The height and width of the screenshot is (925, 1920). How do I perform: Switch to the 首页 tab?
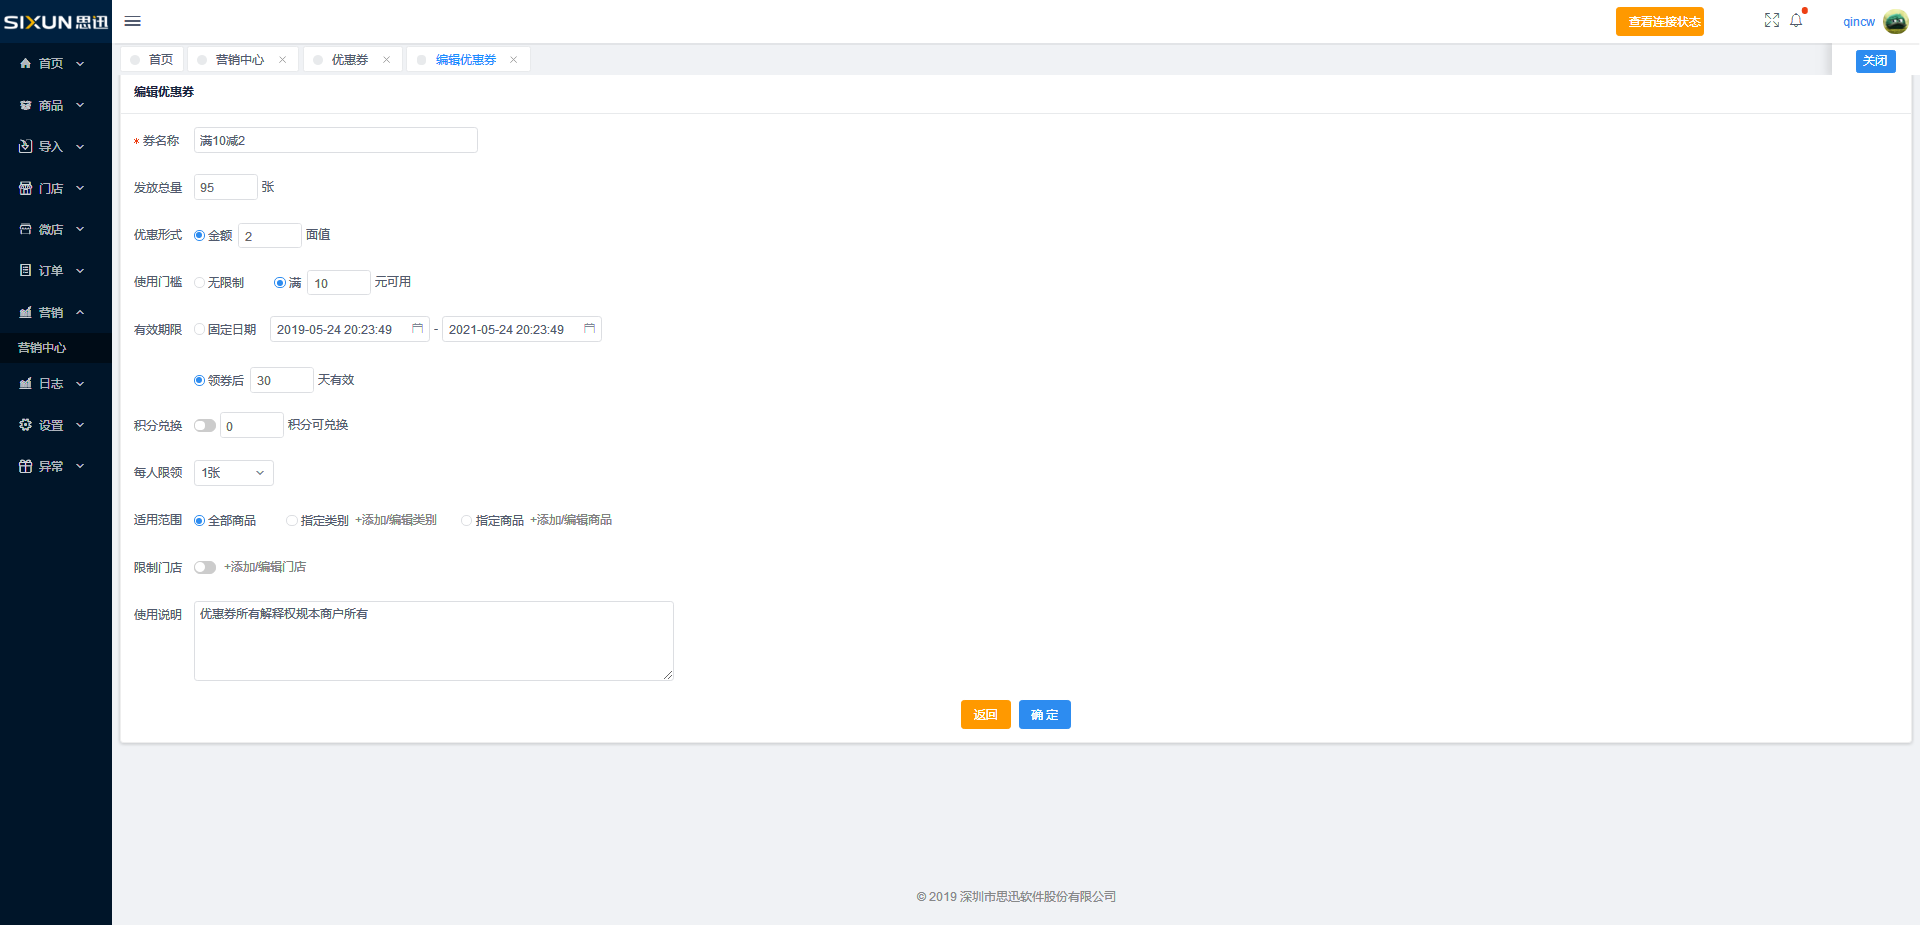click(160, 60)
